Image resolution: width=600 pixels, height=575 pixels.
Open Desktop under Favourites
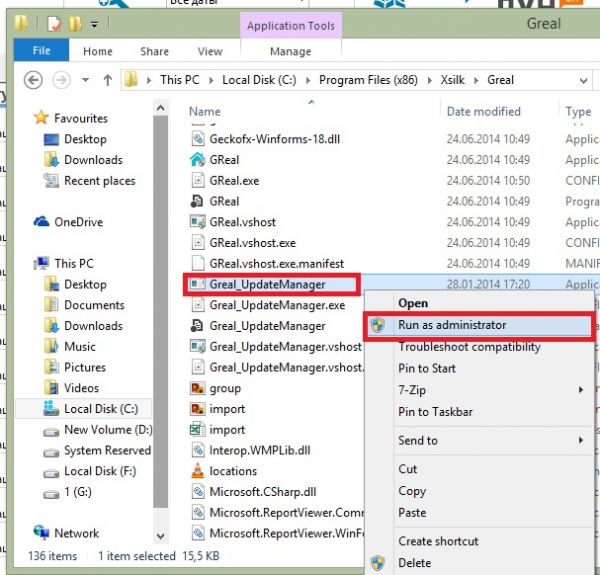pos(85,139)
